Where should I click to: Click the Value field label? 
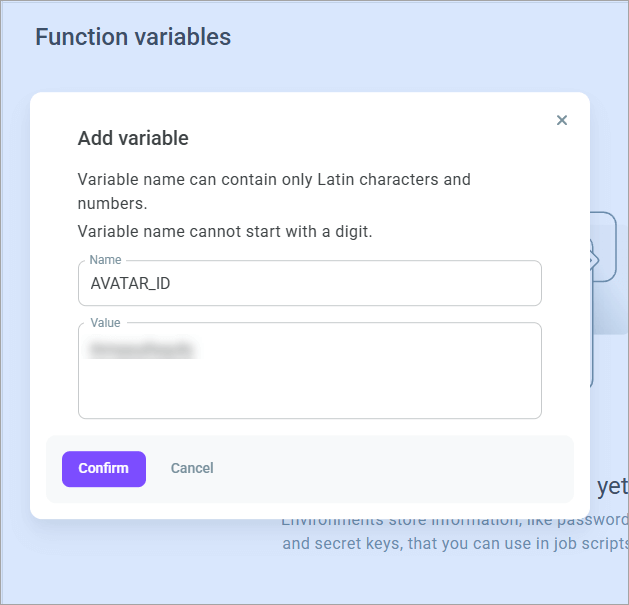click(106, 323)
